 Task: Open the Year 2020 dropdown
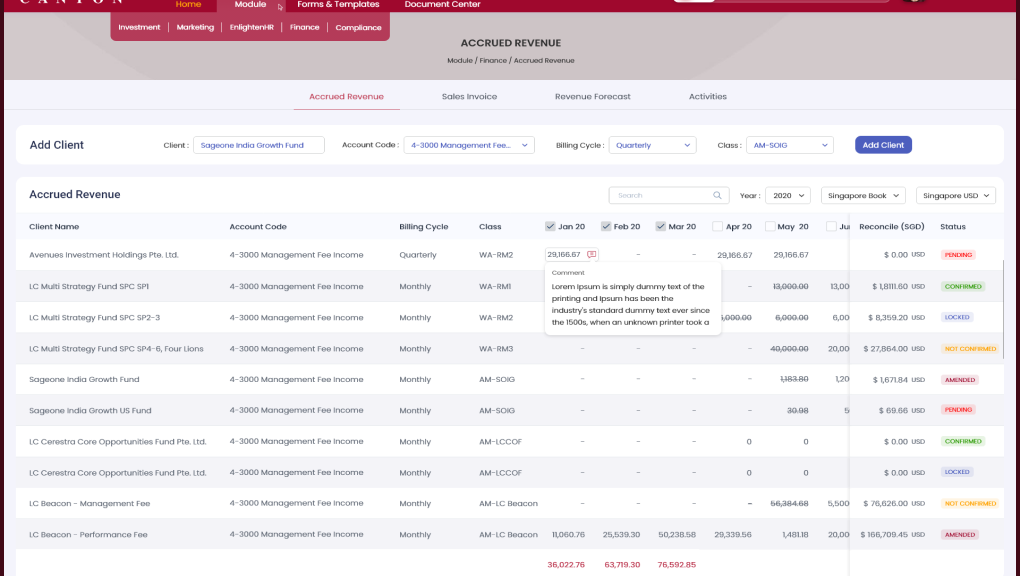(788, 195)
